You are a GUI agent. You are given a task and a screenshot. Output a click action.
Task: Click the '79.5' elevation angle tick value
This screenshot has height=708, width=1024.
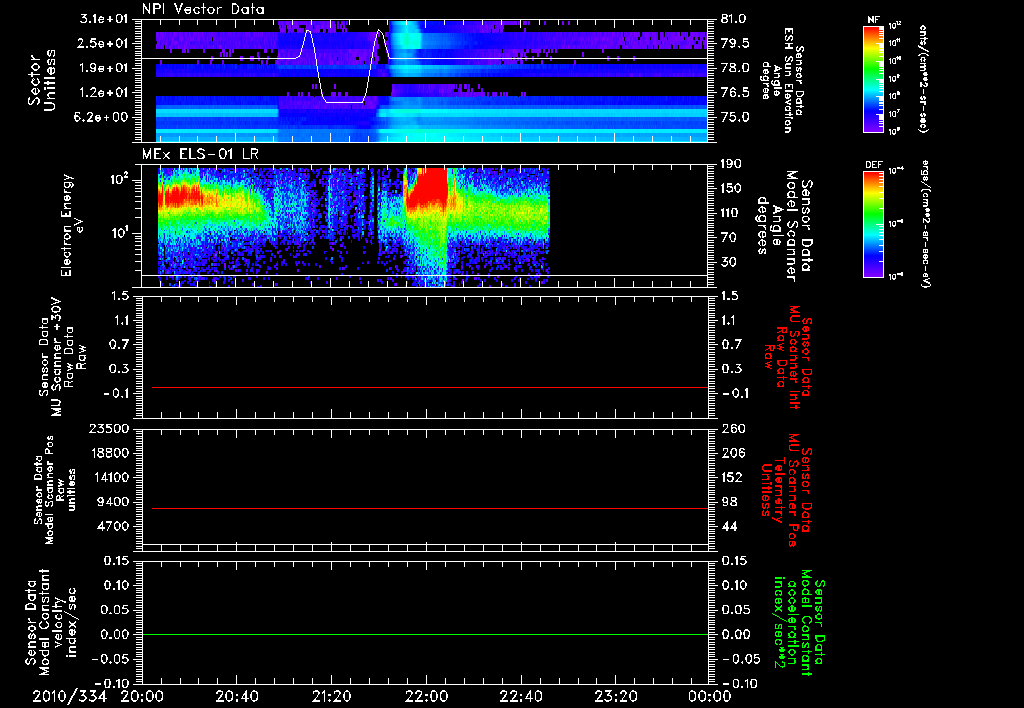[735, 43]
